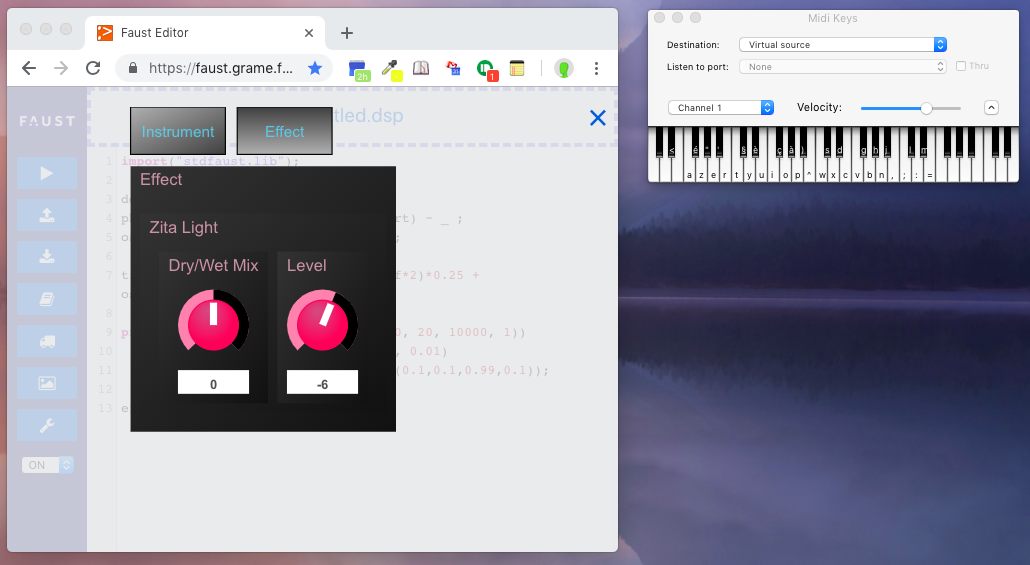Click the Level value field showing -6
The height and width of the screenshot is (565, 1030).
(323, 382)
